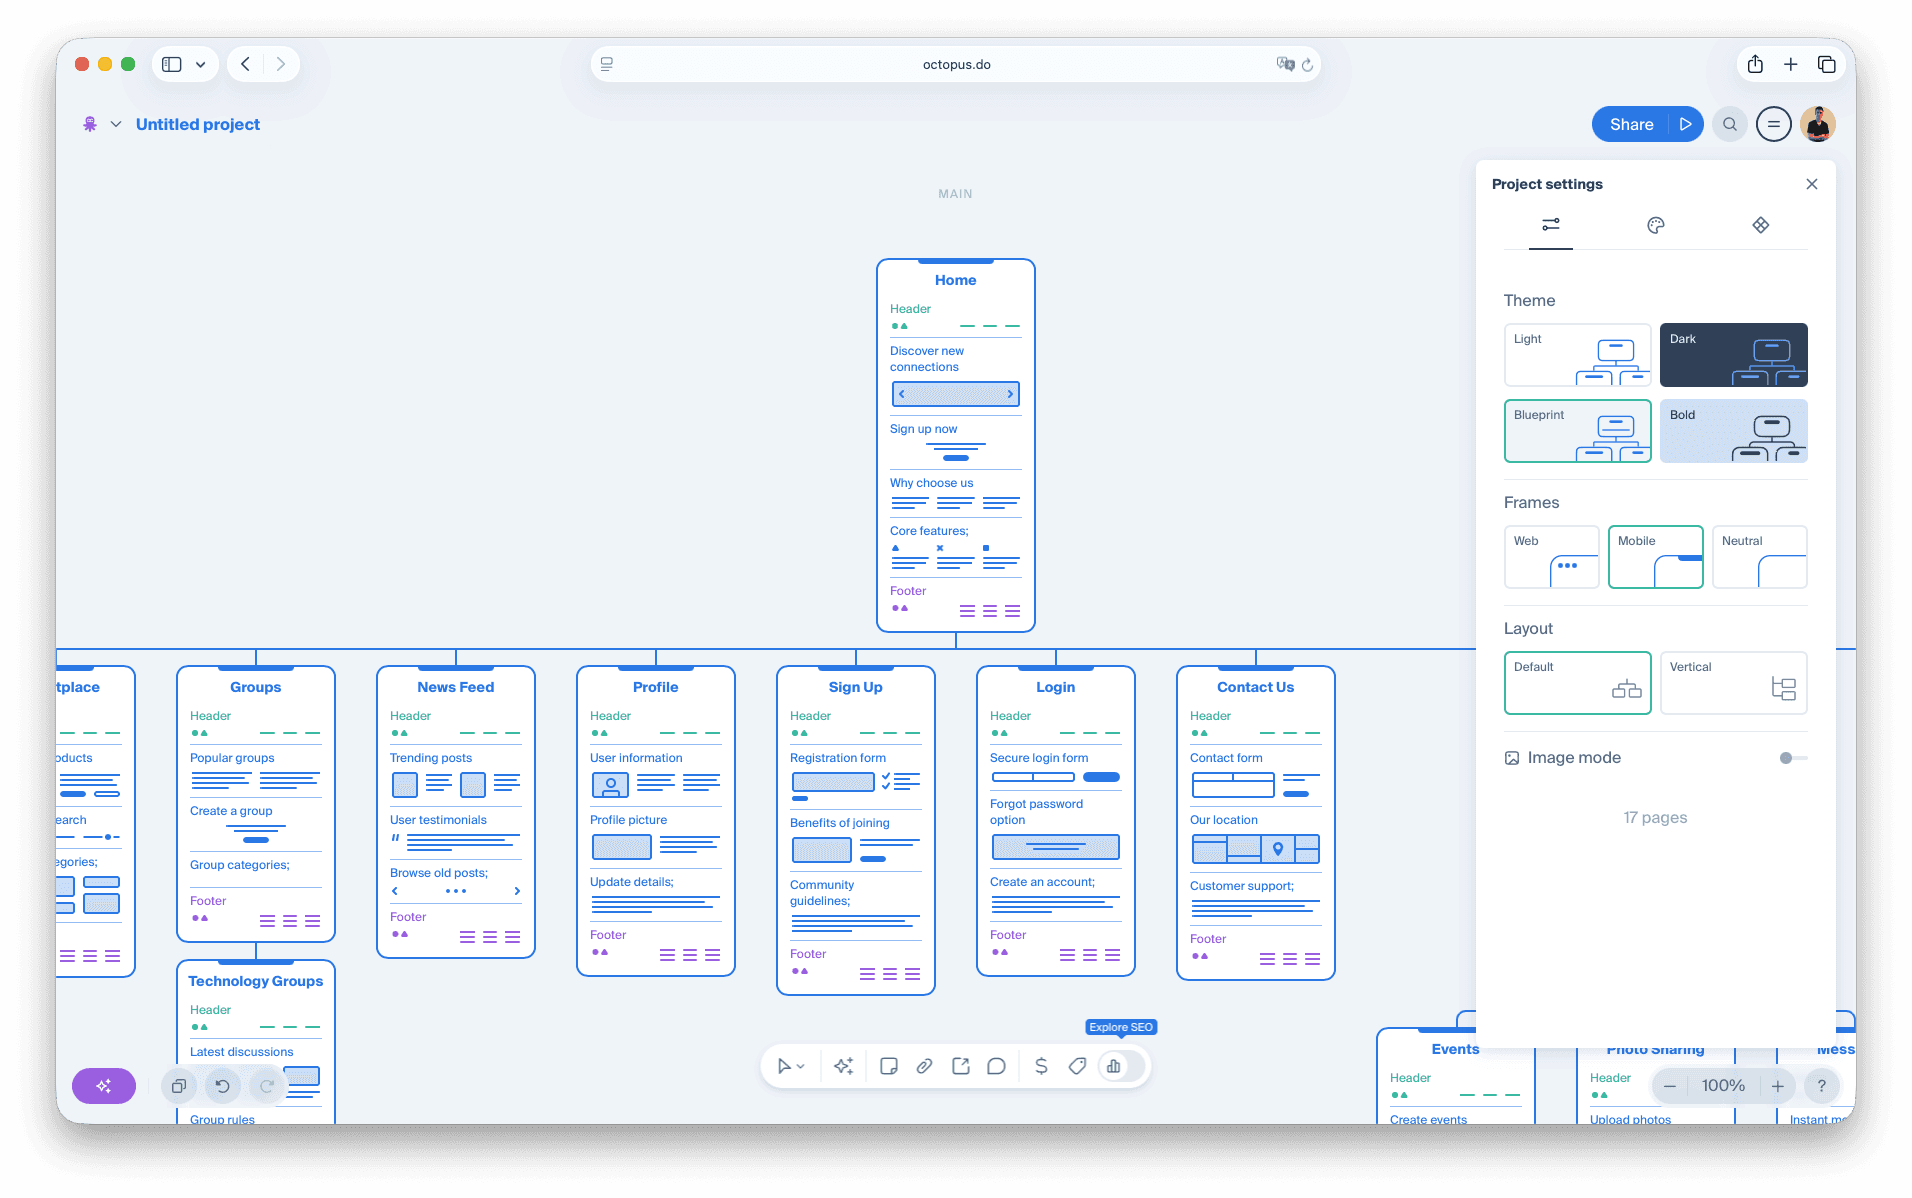The image size is (1912, 1198).
Task: Select the Profile page title
Action: point(655,687)
